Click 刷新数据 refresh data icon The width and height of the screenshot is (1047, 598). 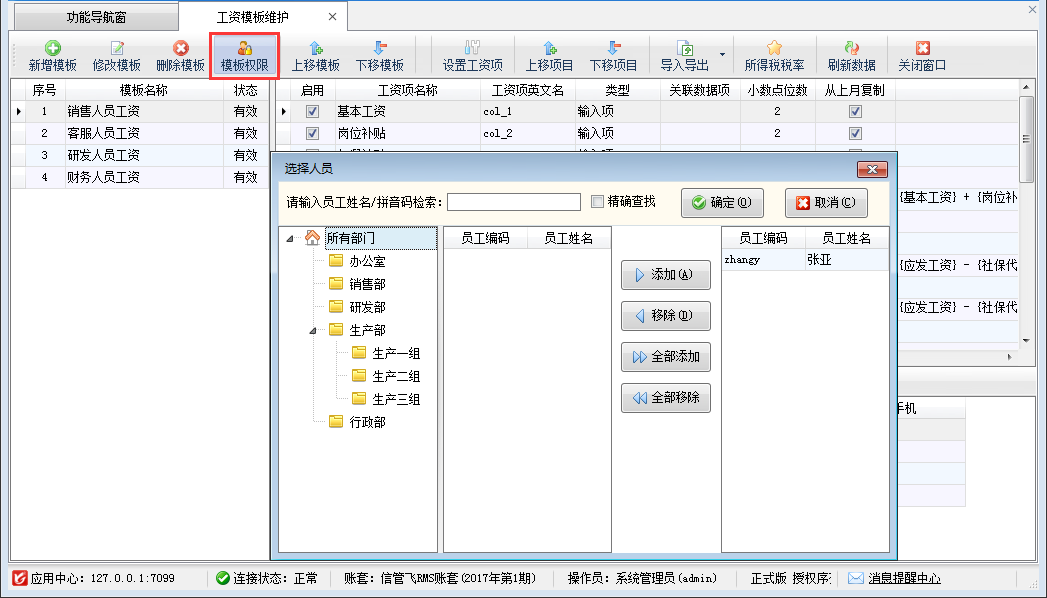click(x=851, y=48)
